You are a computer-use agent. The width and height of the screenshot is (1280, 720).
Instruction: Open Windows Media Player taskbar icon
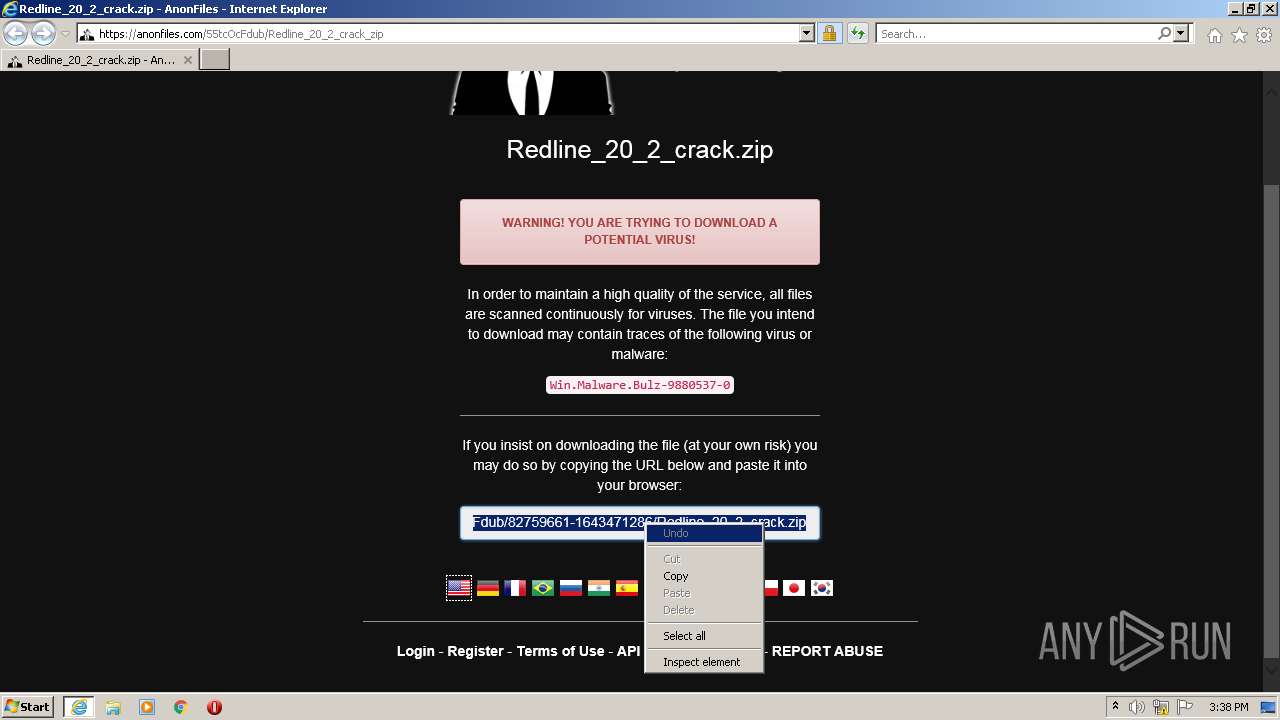click(147, 707)
